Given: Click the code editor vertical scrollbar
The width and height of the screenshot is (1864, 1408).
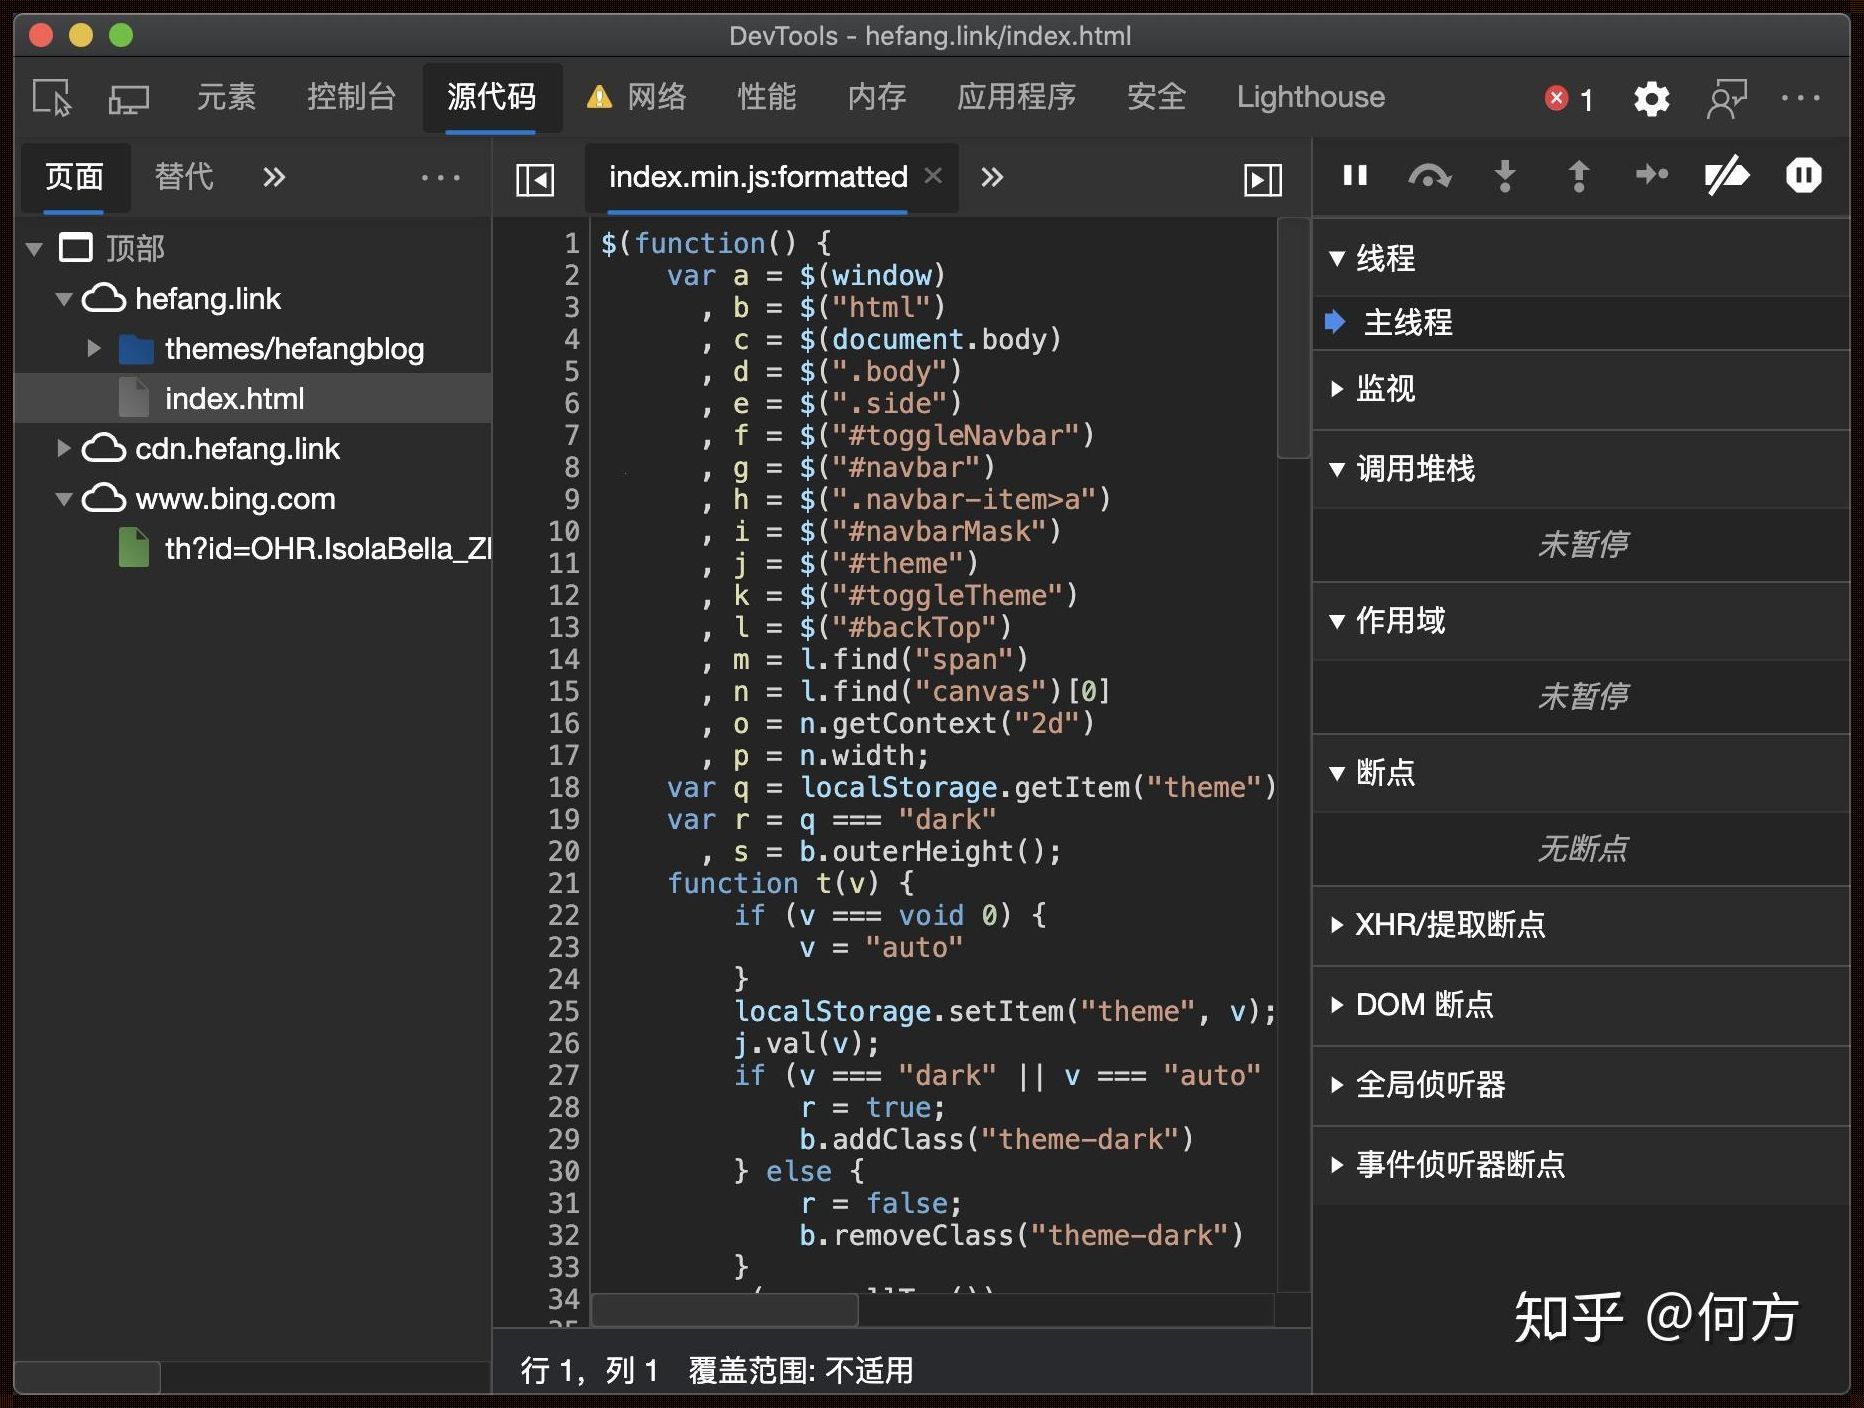Looking at the screenshot, I should 1294,340.
